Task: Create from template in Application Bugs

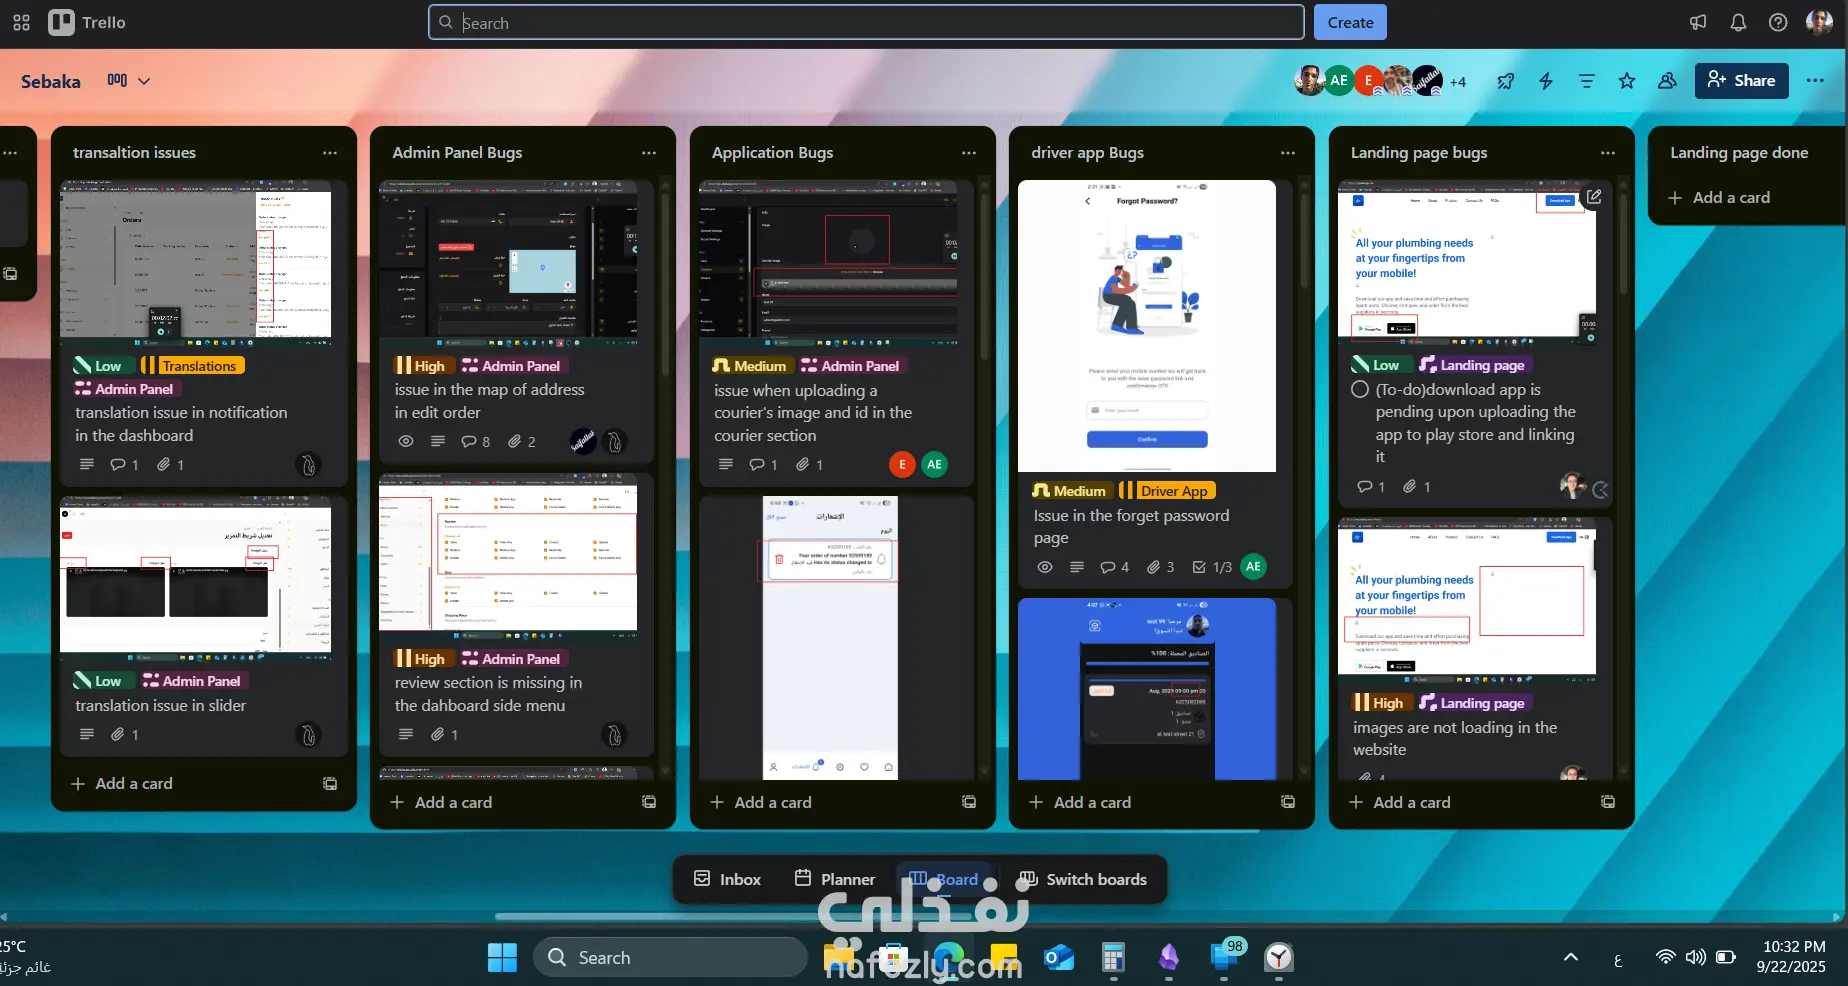Action: pos(969,802)
